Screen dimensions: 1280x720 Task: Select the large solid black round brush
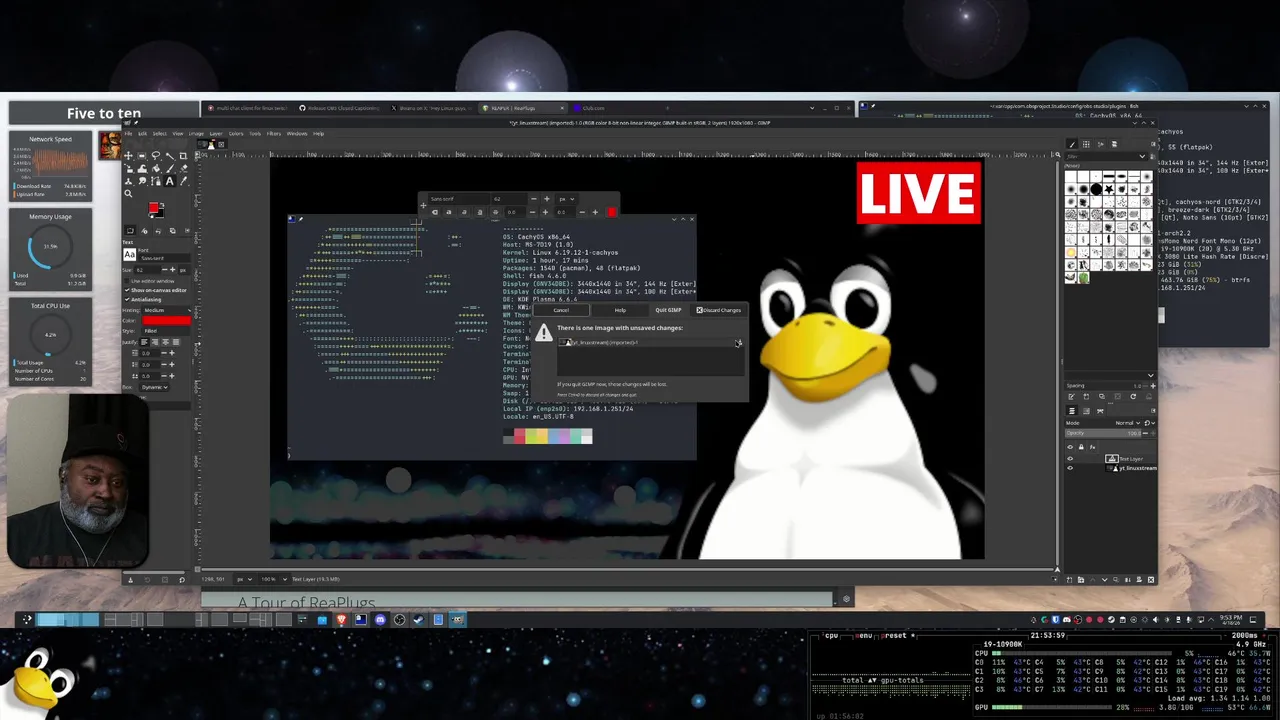pyautogui.click(x=1096, y=189)
